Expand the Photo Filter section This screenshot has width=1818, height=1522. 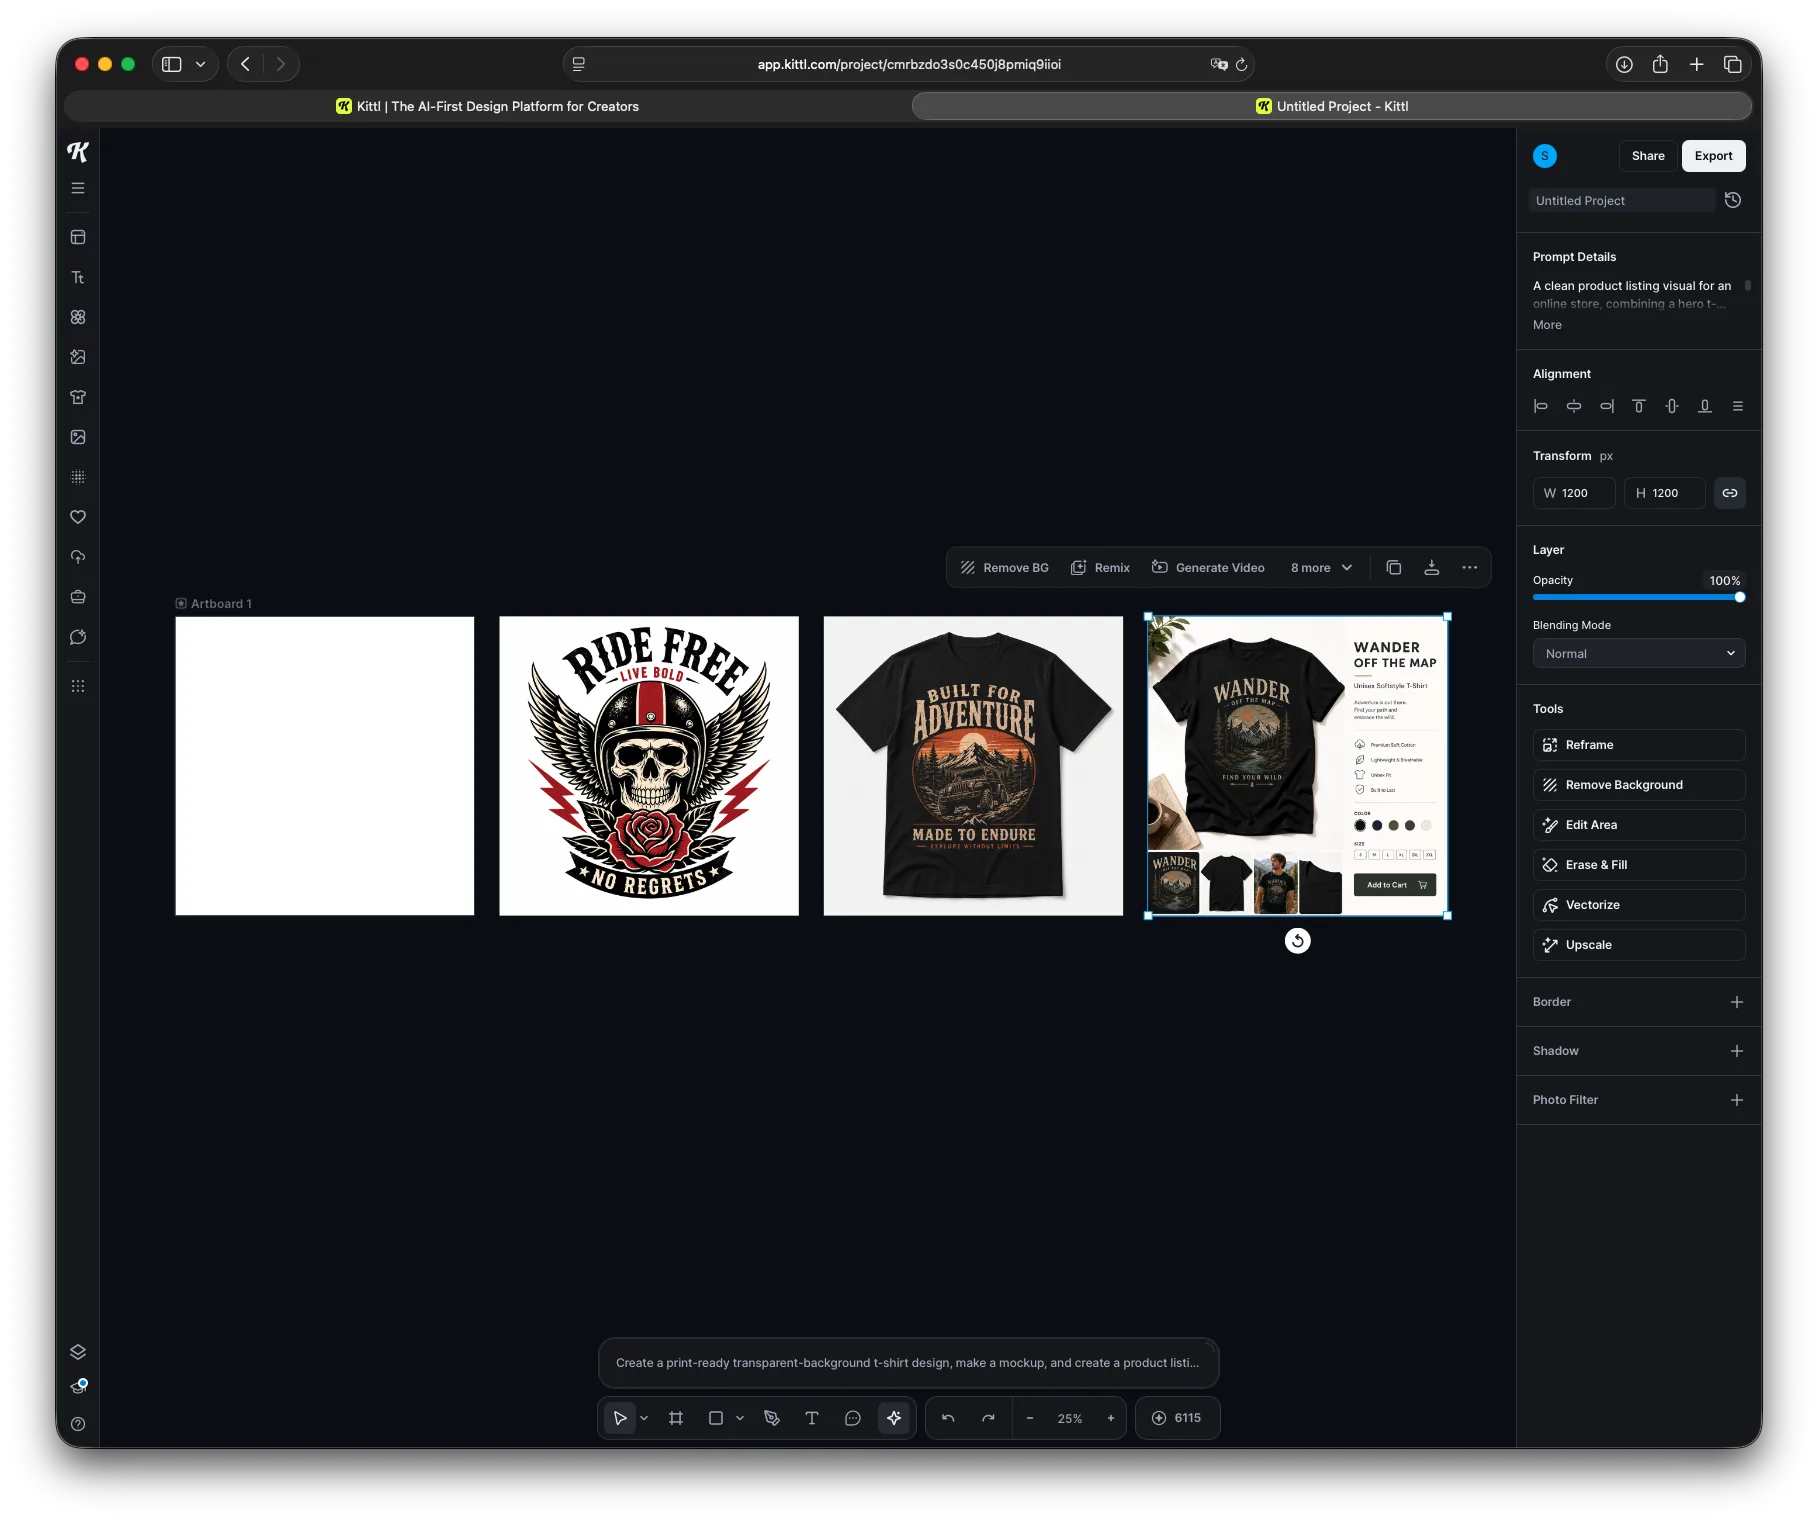click(x=1737, y=1100)
